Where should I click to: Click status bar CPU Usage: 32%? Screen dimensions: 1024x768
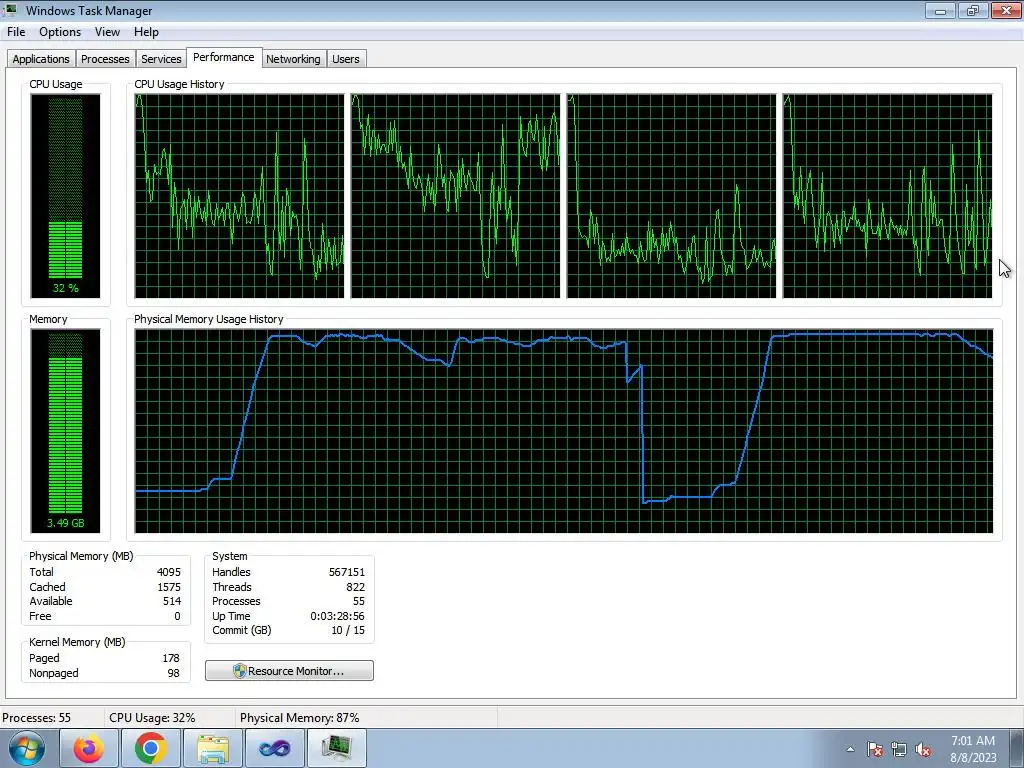[x=152, y=718]
